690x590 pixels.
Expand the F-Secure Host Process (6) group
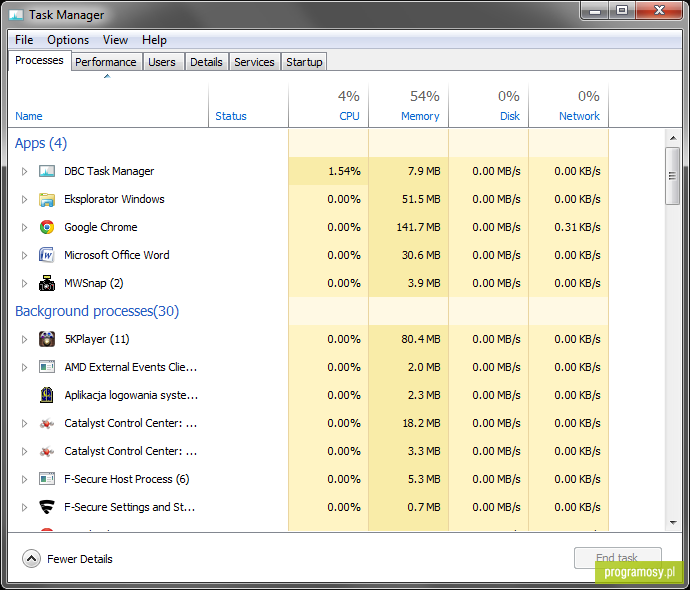pos(25,479)
